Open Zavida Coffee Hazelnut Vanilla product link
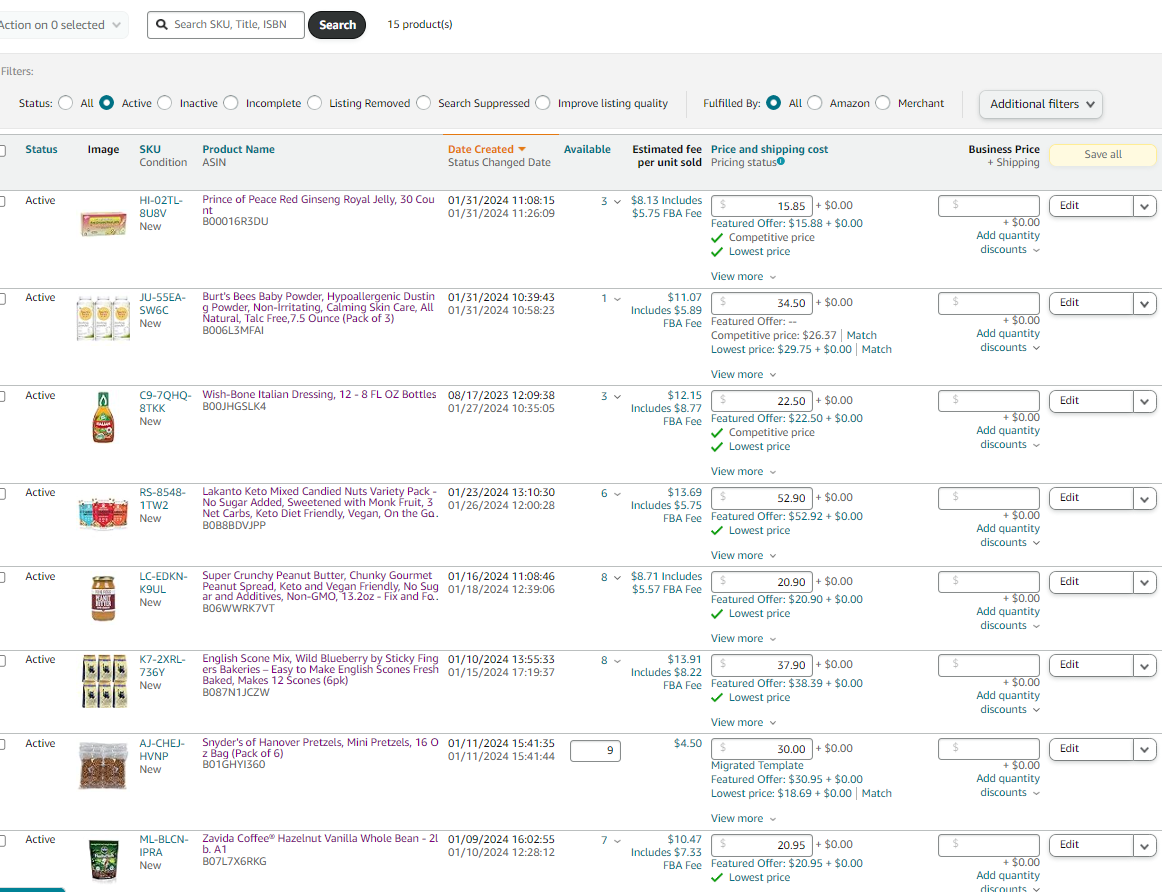The image size is (1162, 892). 320,843
